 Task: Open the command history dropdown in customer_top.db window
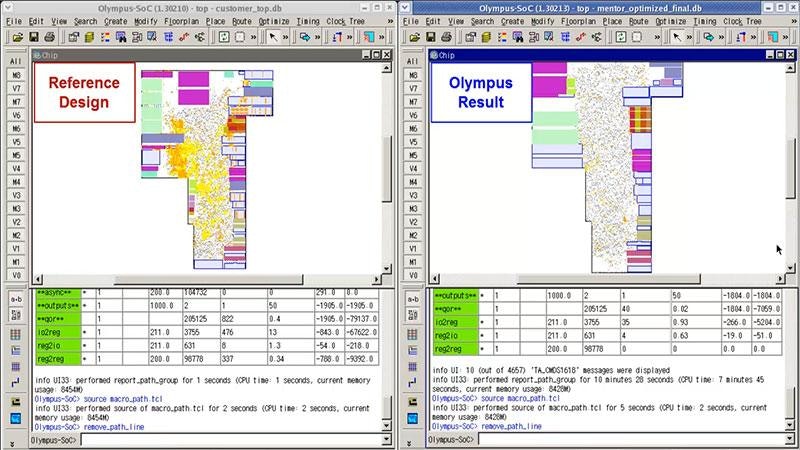pos(387,439)
